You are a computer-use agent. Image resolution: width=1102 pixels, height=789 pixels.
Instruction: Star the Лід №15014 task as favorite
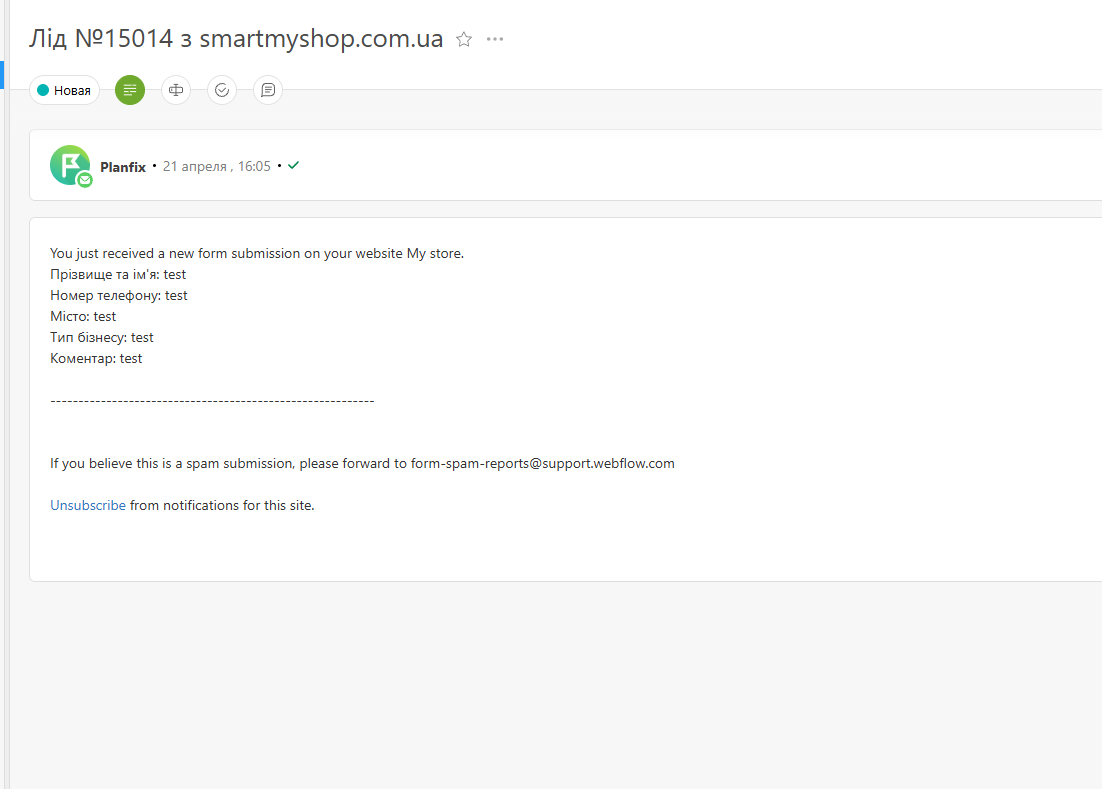[x=464, y=40]
